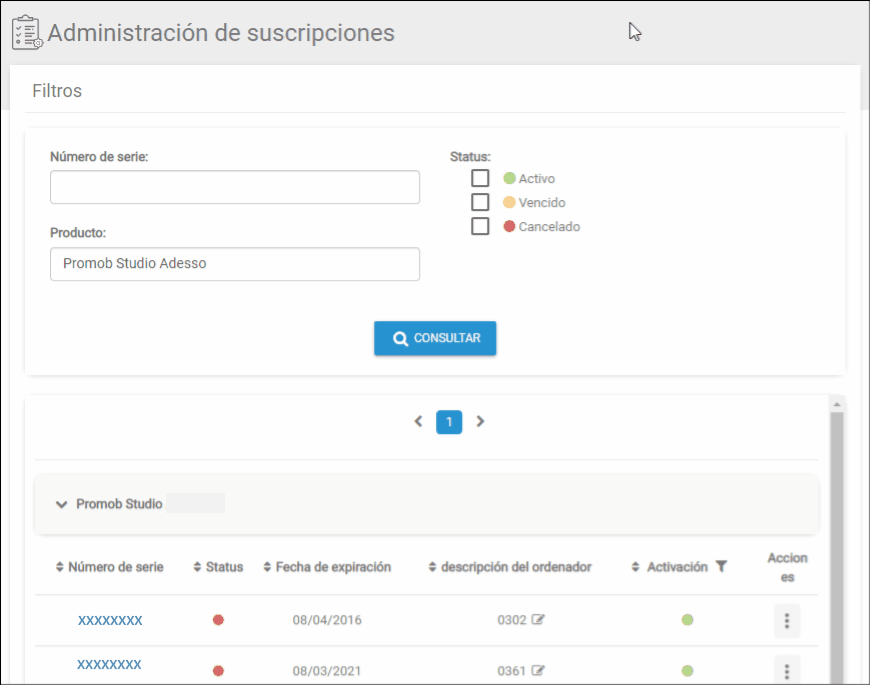This screenshot has height=685, width=870.
Task: Go to previous page with left chevron
Action: point(418,422)
